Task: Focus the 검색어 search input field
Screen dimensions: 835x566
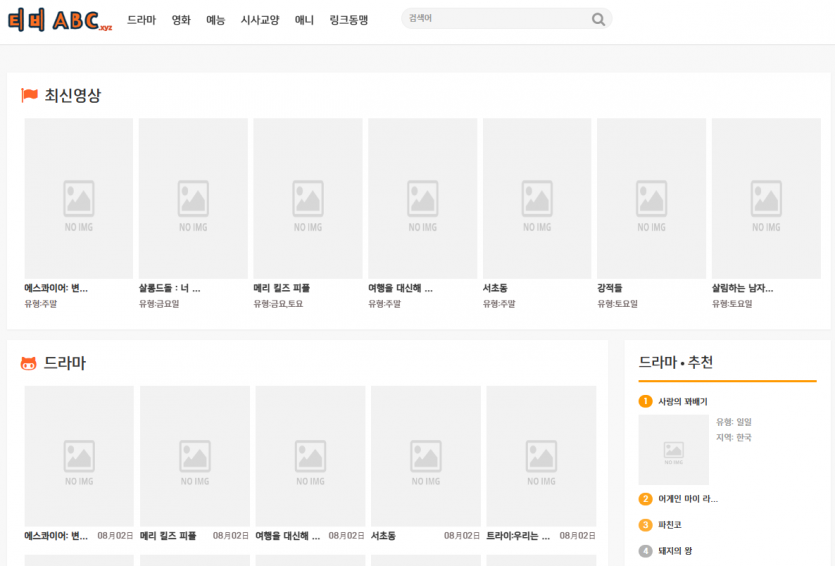Action: tap(495, 19)
